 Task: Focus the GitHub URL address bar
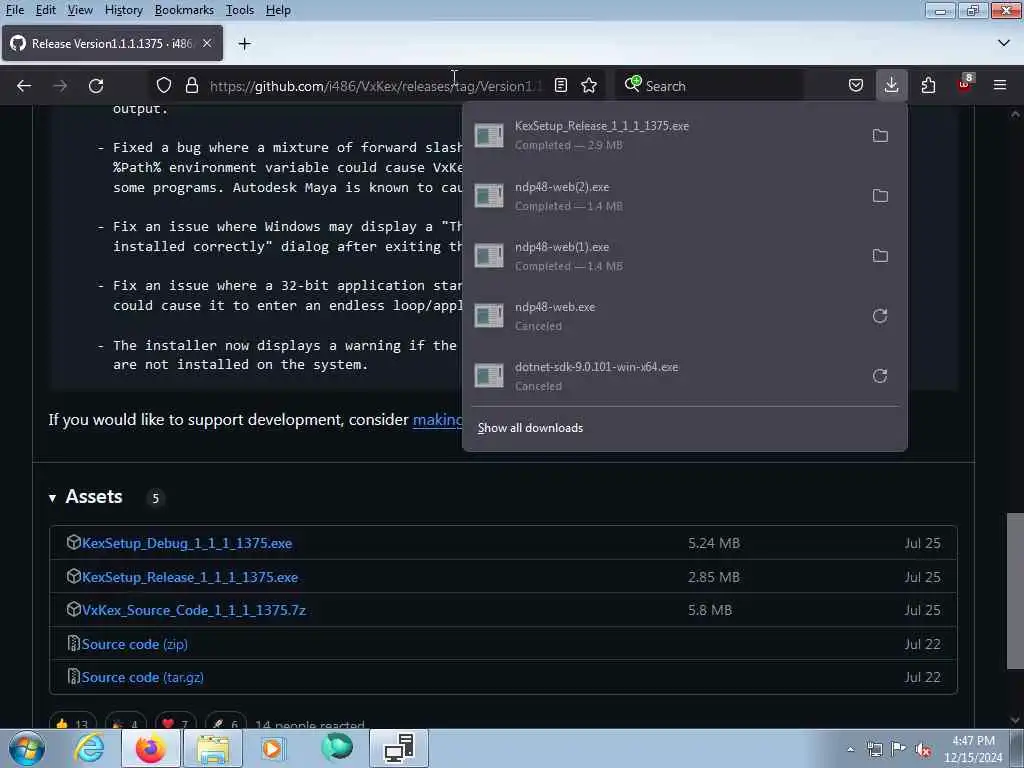point(376,86)
